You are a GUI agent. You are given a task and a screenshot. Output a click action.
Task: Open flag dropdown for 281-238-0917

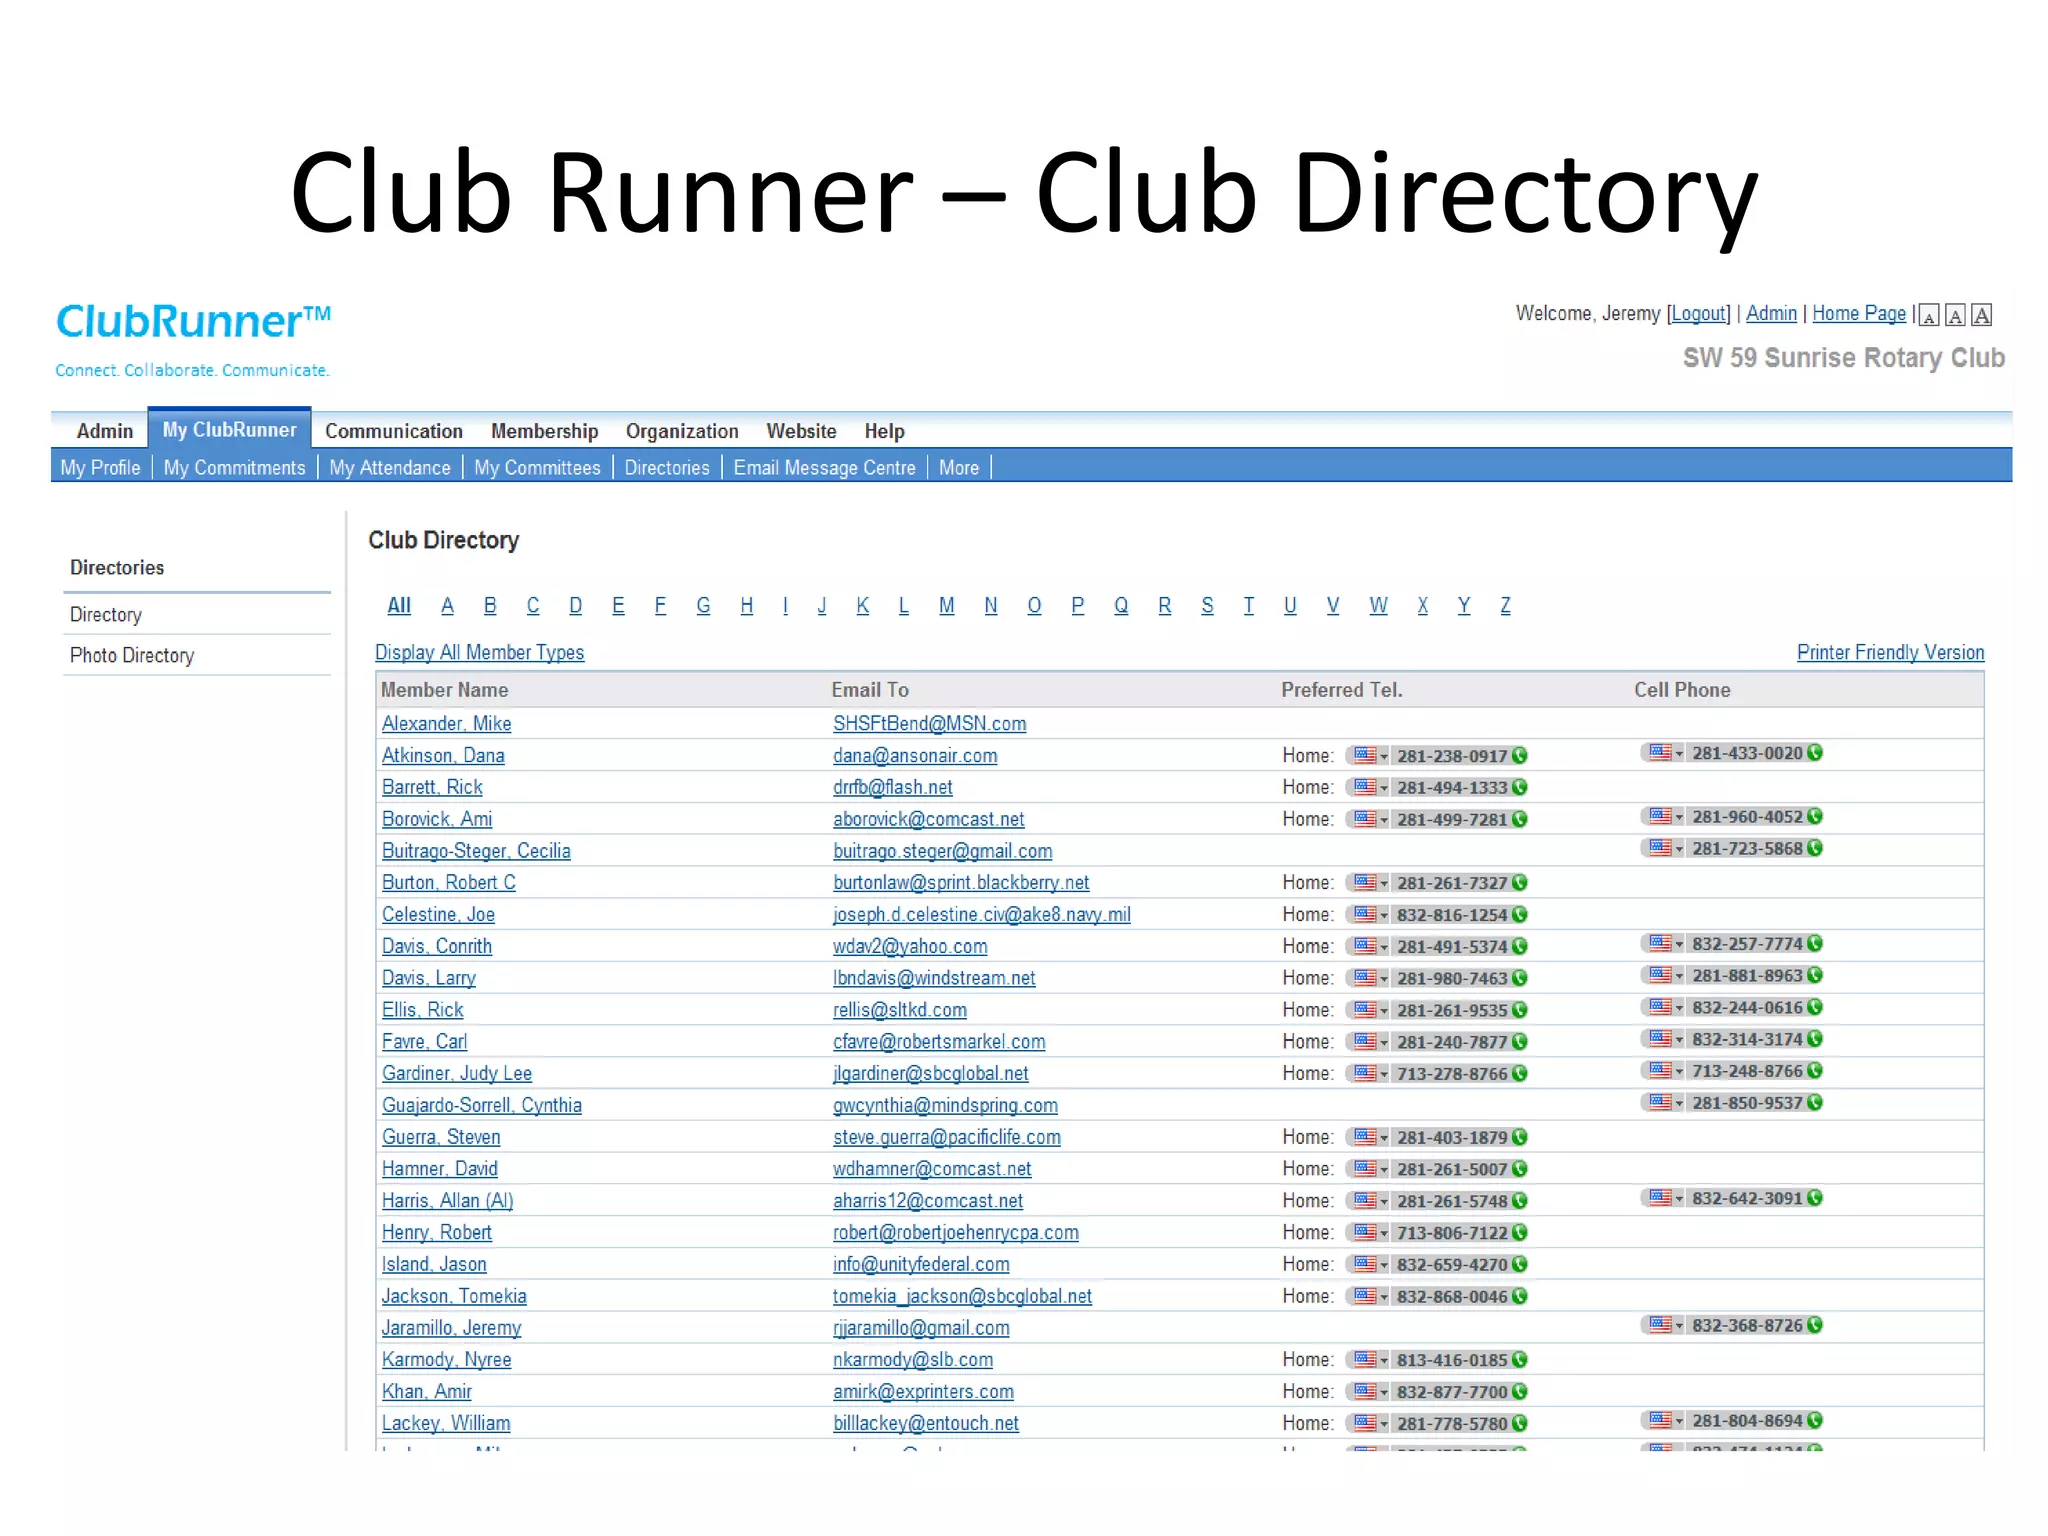pos(1369,756)
